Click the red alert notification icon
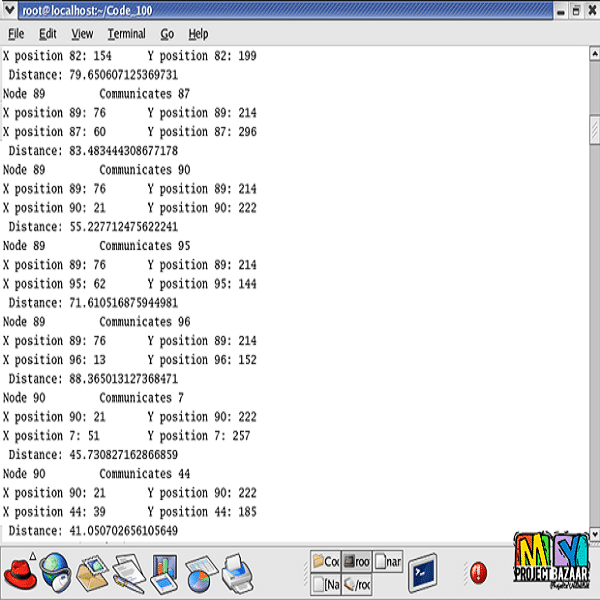 point(478,573)
